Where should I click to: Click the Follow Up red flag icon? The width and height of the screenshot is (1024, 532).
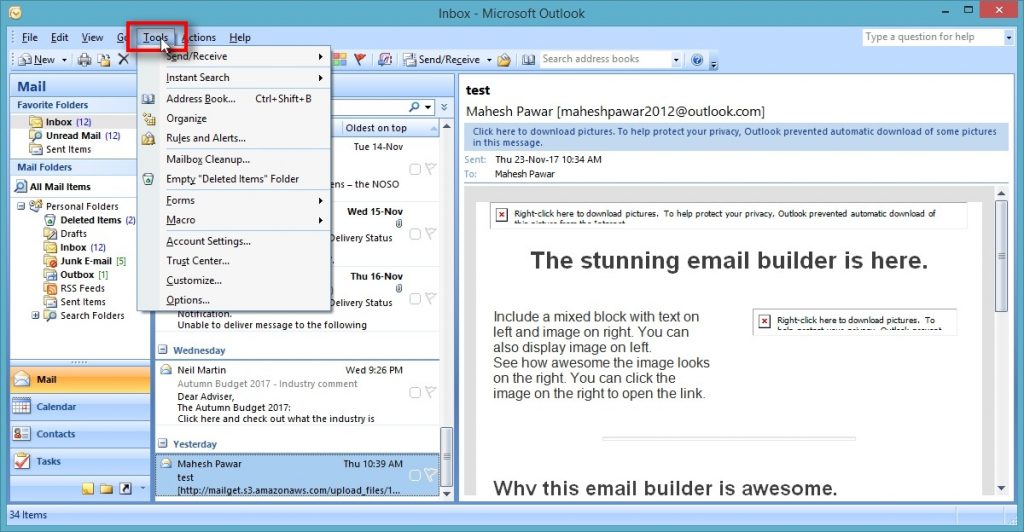click(359, 59)
